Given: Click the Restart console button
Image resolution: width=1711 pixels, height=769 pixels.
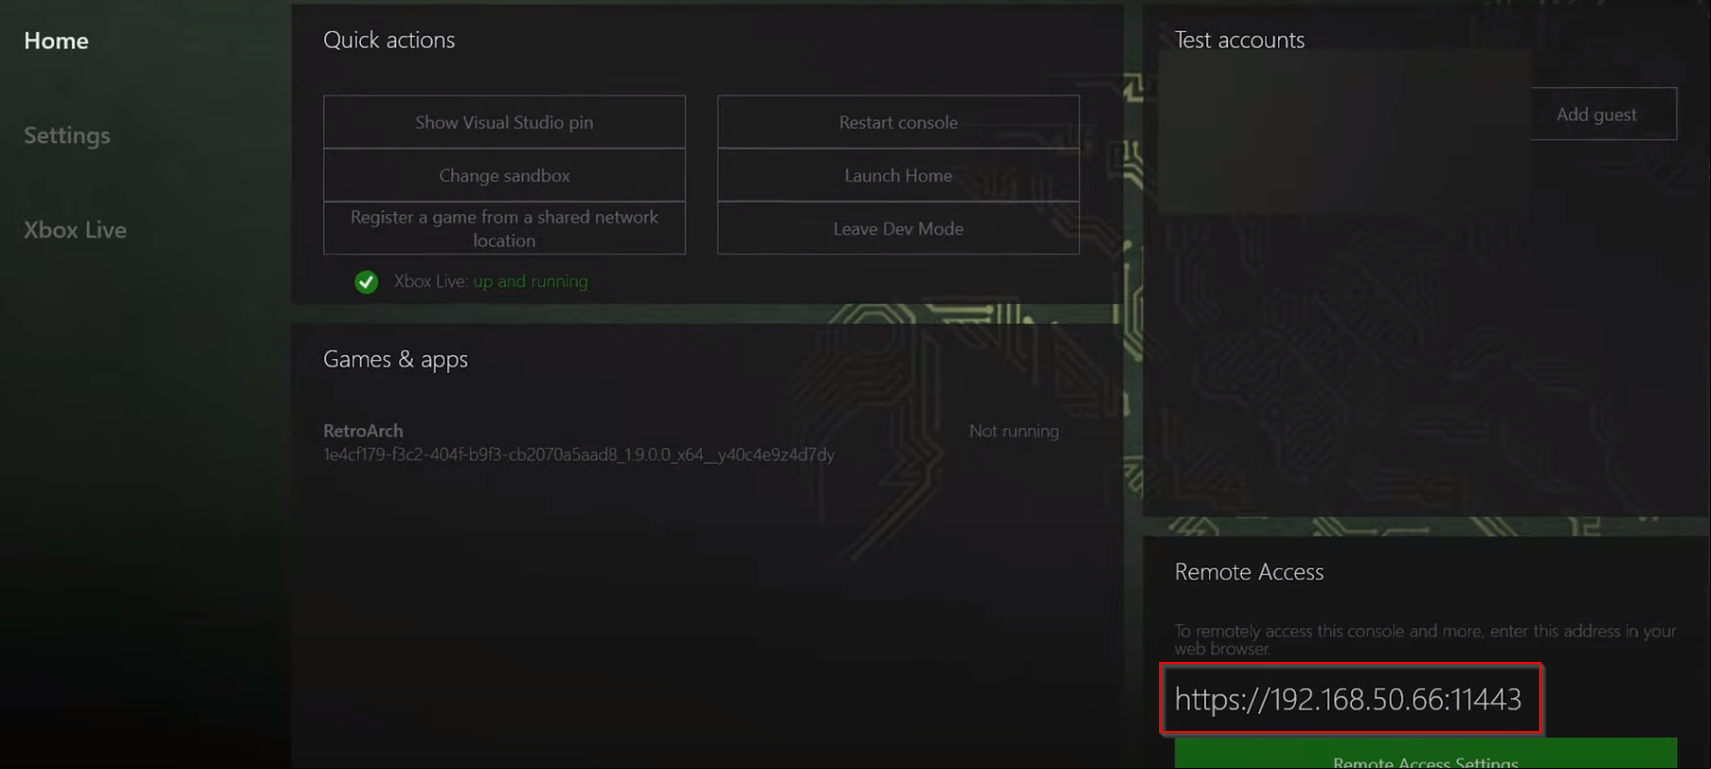Looking at the screenshot, I should point(898,122).
